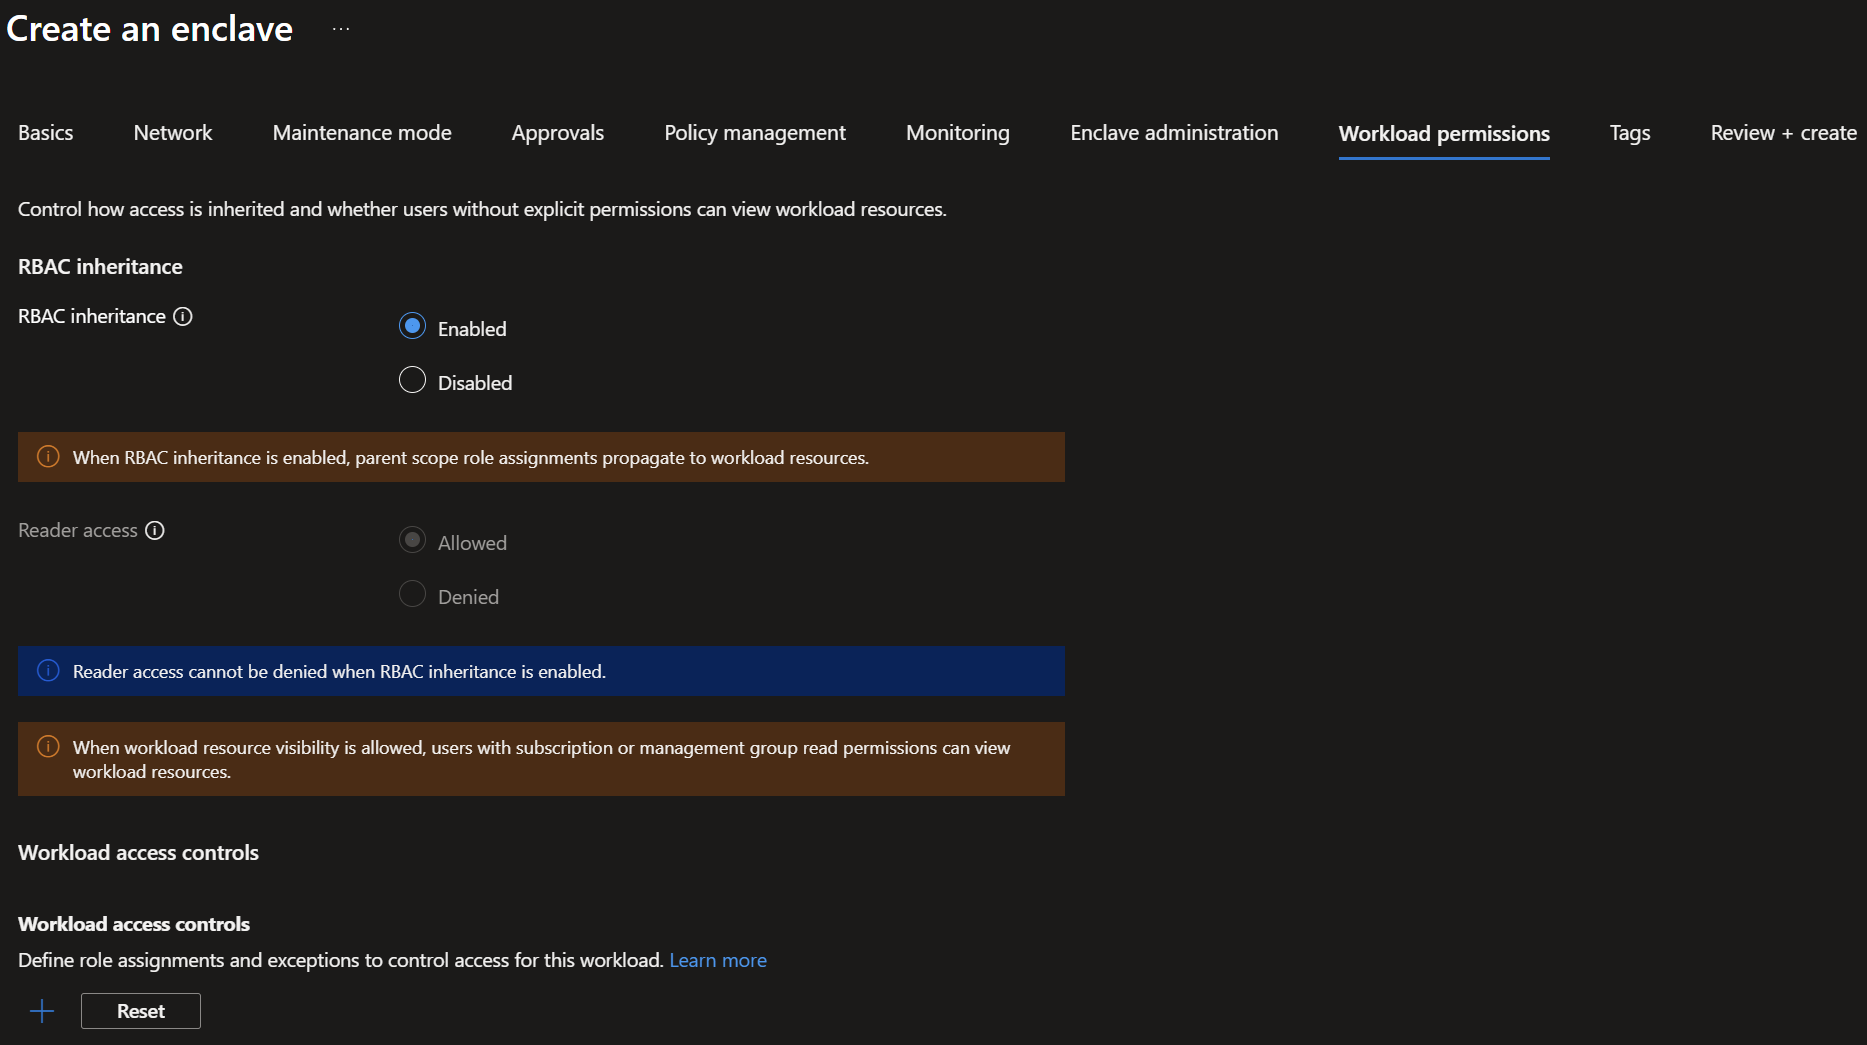
Task: Select the Workload permissions tab
Action: [1444, 134]
